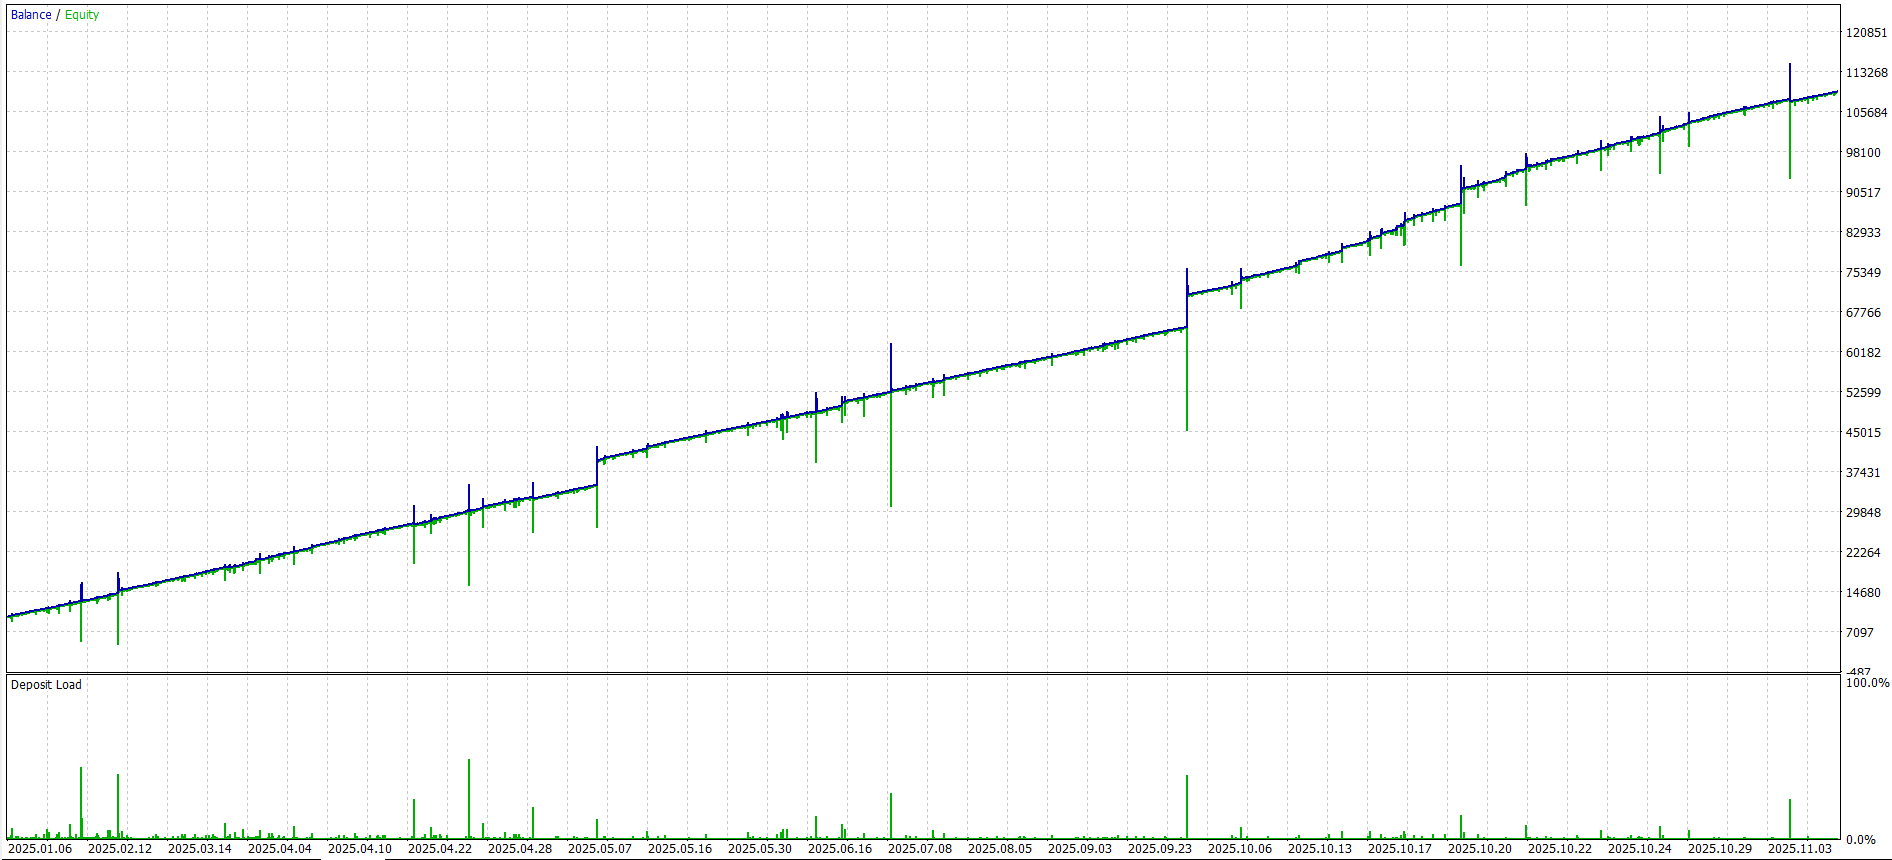Click the 2025.04.28 date label
The width and height of the screenshot is (1892, 860).
[520, 849]
